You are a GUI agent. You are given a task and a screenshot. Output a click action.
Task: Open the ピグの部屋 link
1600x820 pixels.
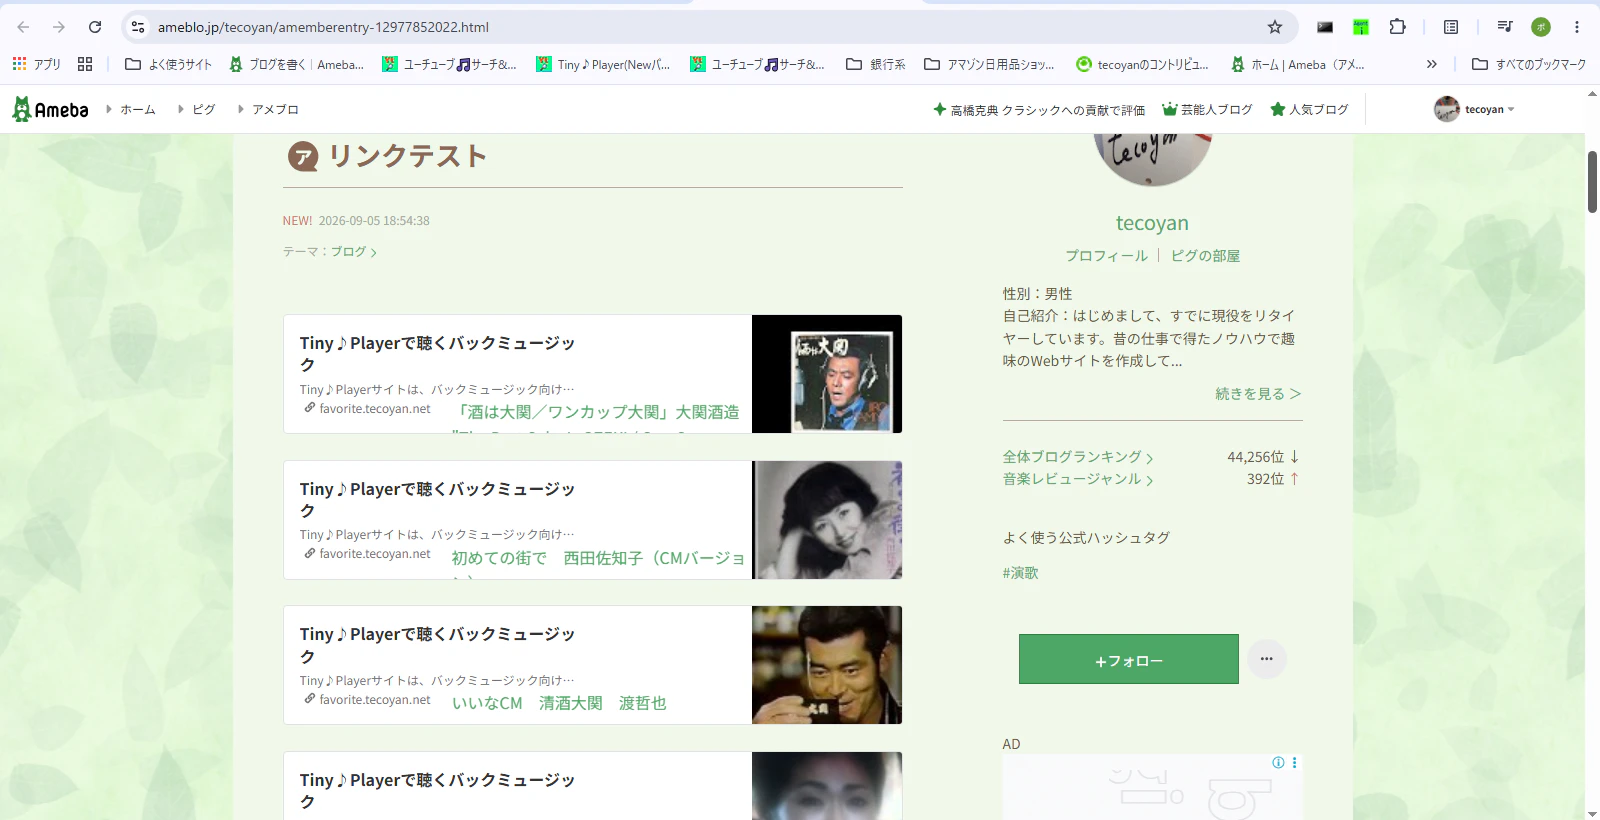coord(1205,256)
